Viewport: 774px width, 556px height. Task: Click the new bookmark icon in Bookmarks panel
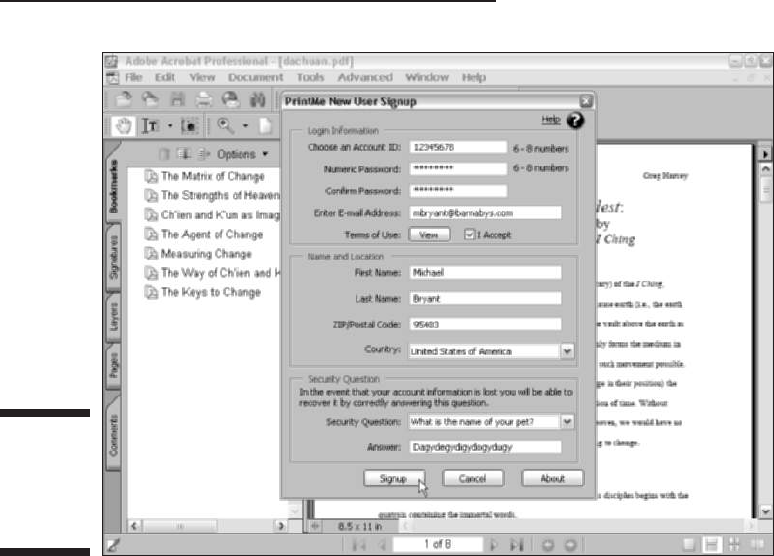[x=184, y=154]
